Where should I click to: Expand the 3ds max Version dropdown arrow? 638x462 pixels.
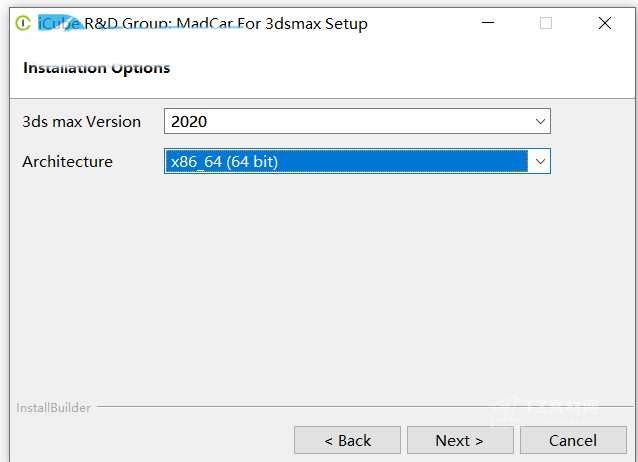pyautogui.click(x=540, y=122)
